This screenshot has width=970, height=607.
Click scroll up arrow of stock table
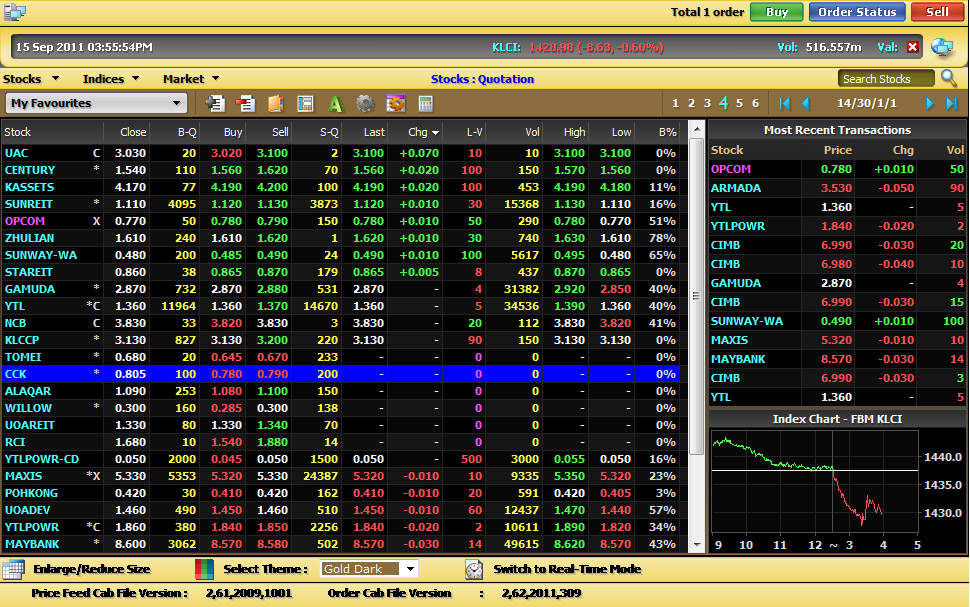697,130
